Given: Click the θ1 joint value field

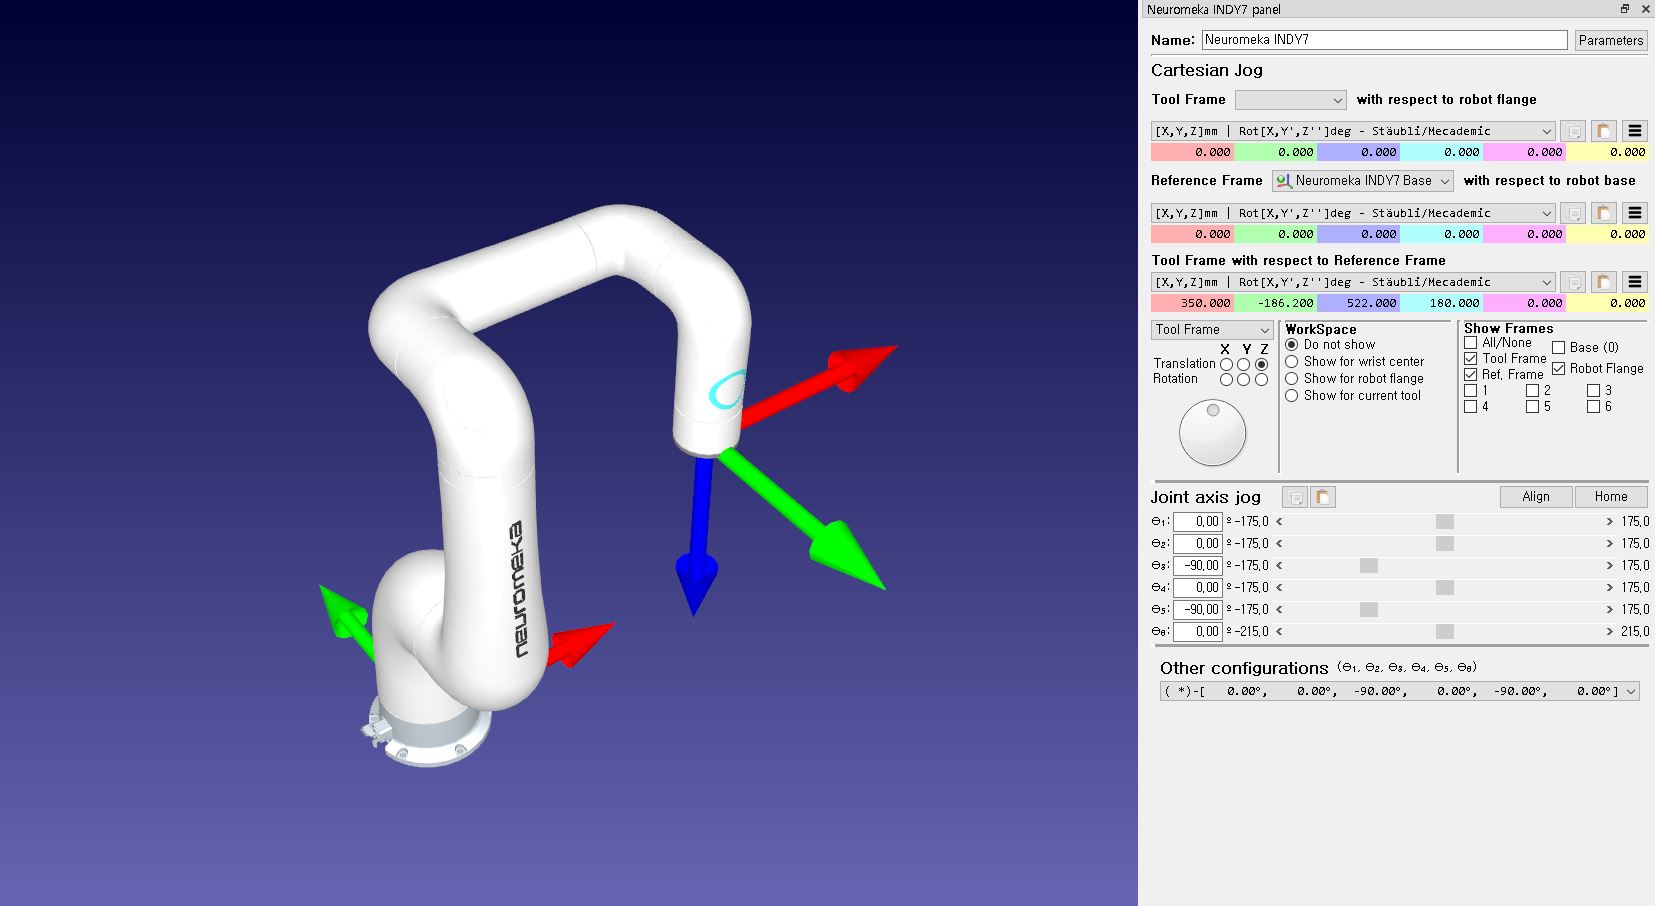Looking at the screenshot, I should pyautogui.click(x=1197, y=522).
